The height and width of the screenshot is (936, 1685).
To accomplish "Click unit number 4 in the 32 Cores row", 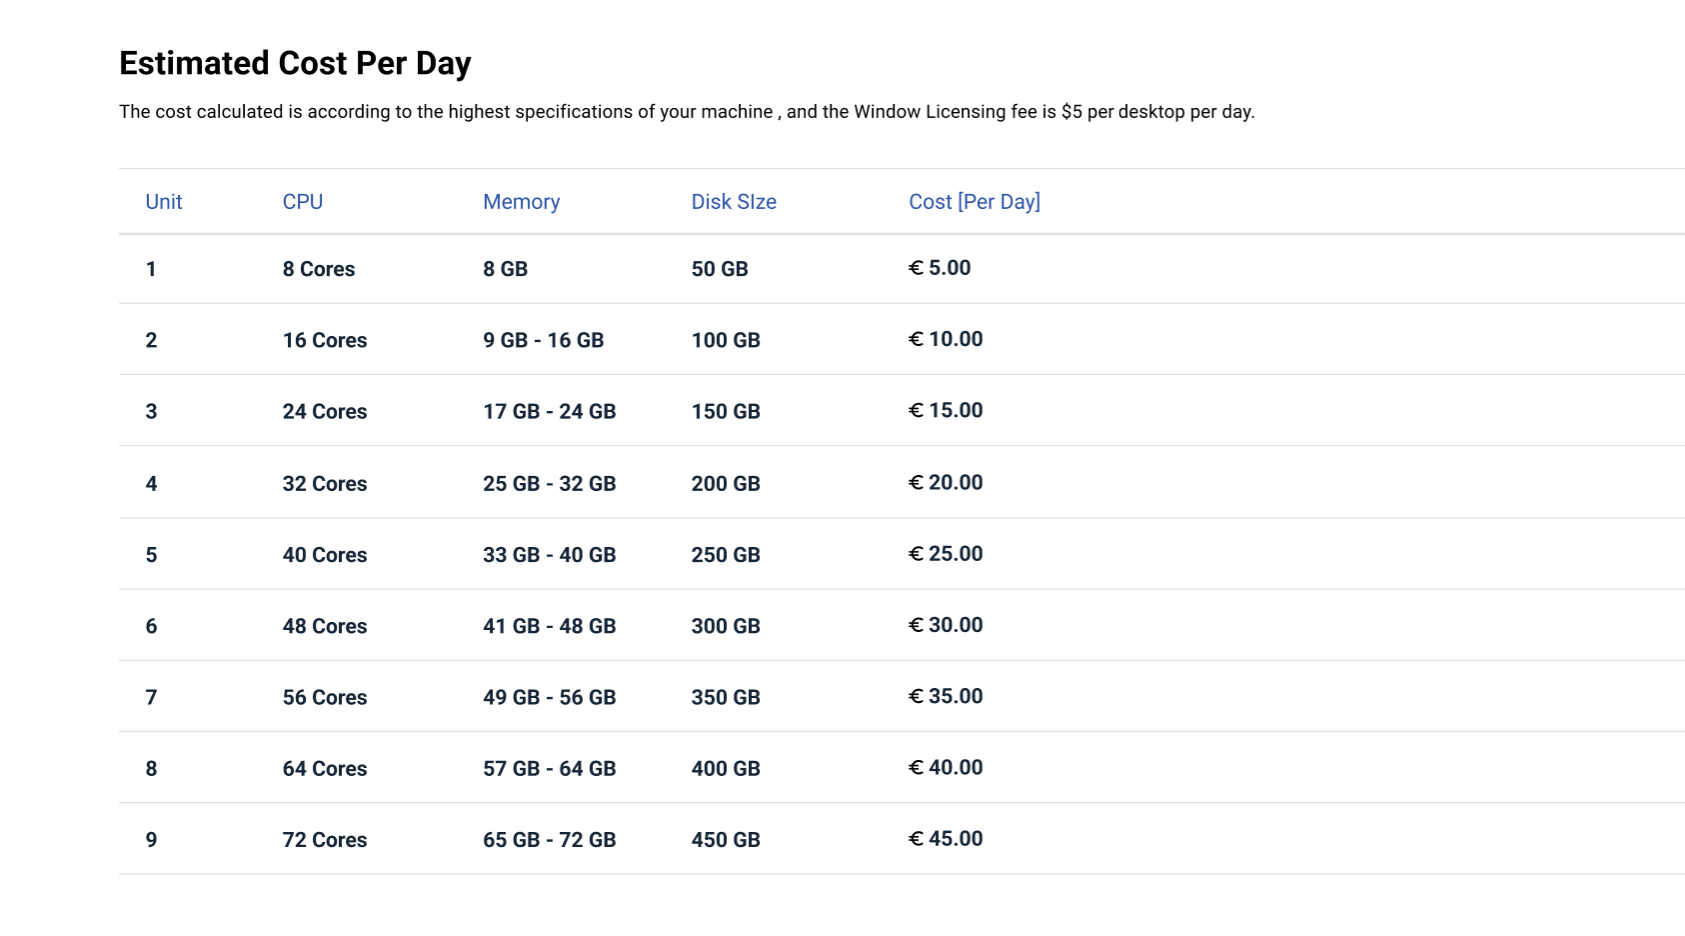I will [x=151, y=483].
